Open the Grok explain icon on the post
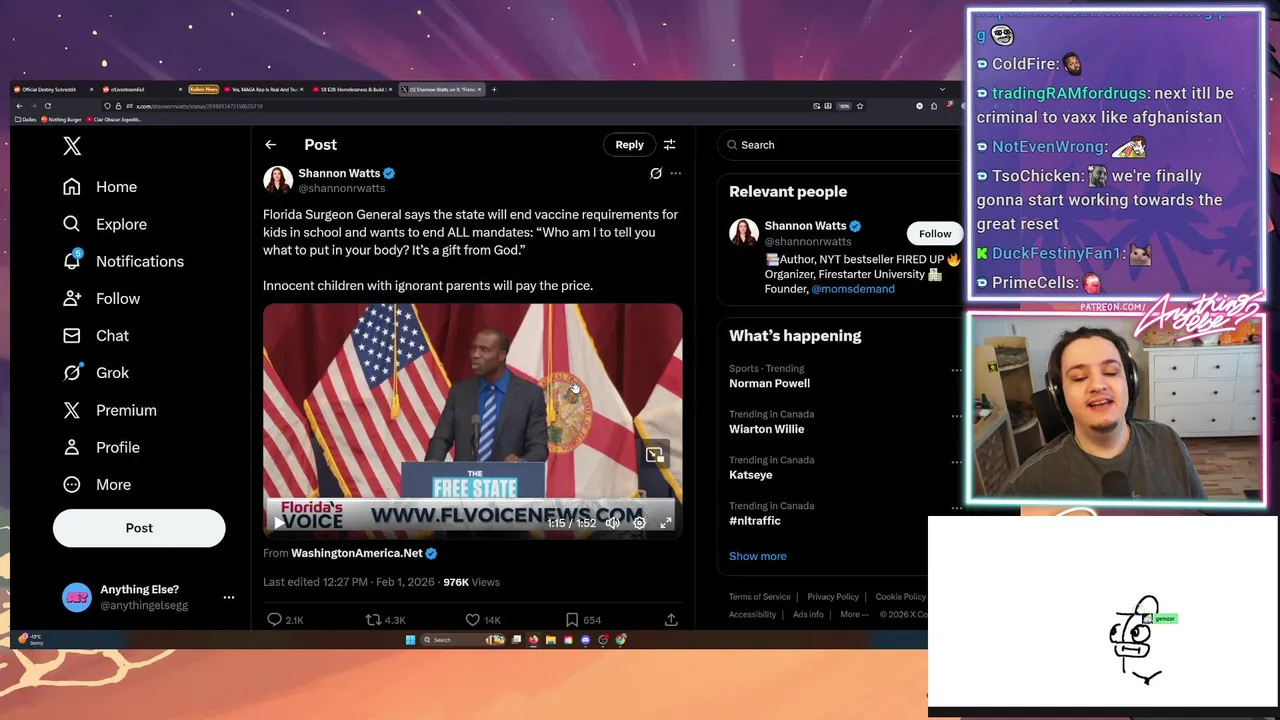Viewport: 1280px width, 720px height. (656, 173)
